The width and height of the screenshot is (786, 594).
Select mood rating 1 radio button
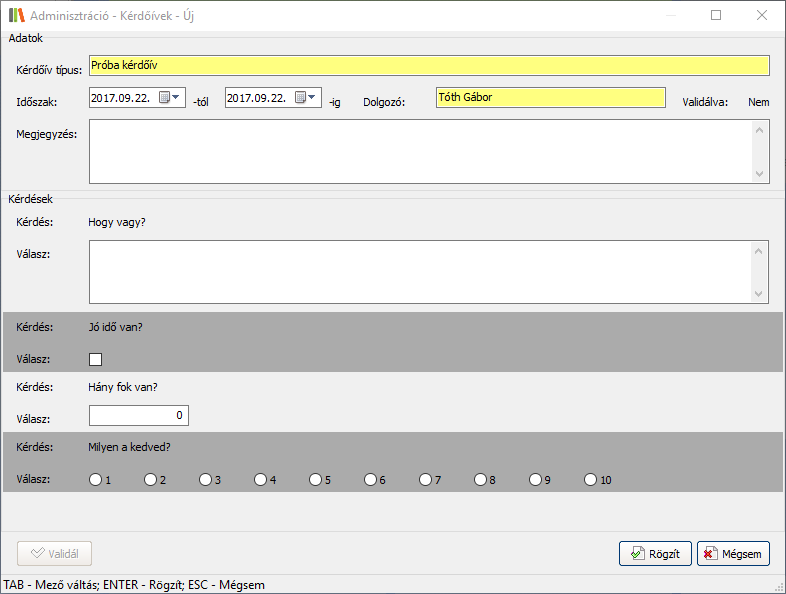click(96, 480)
